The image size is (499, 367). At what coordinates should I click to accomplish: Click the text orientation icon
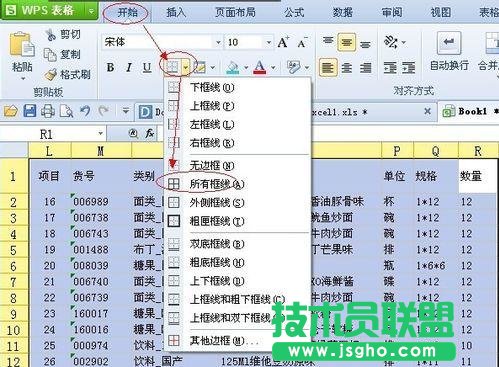pos(391,42)
